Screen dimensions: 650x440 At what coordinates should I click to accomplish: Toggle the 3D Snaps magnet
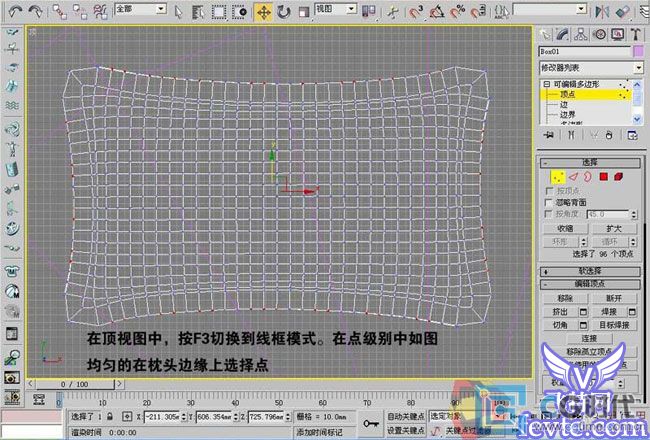[x=416, y=12]
